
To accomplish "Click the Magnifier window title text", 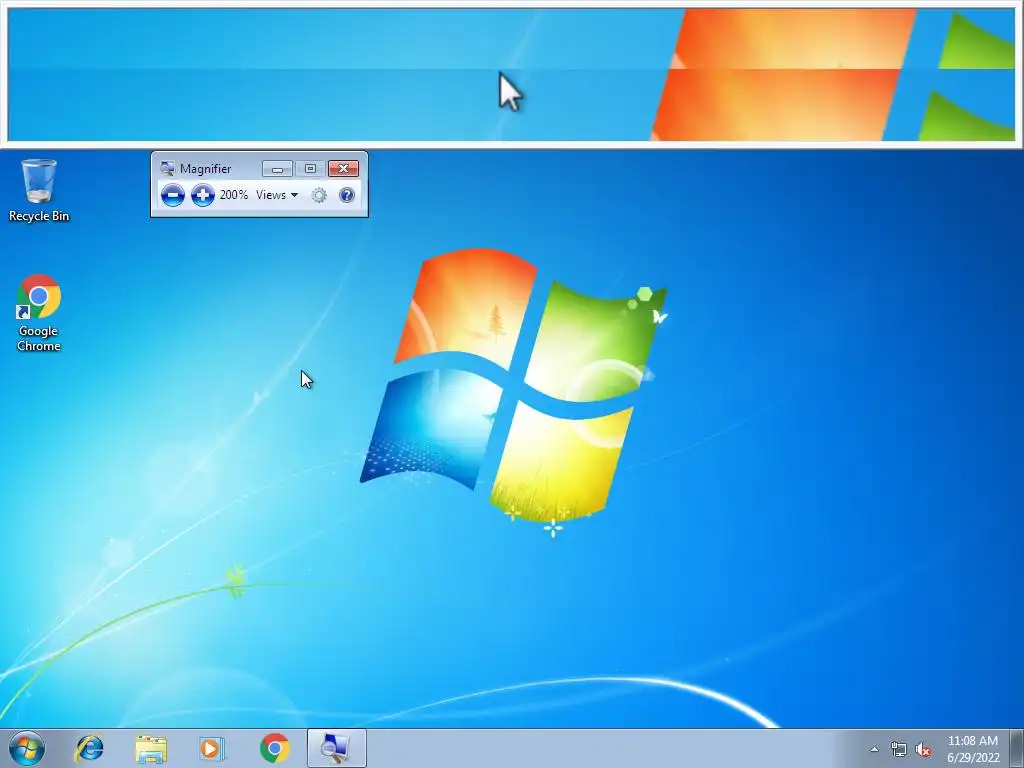I will (x=205, y=168).
